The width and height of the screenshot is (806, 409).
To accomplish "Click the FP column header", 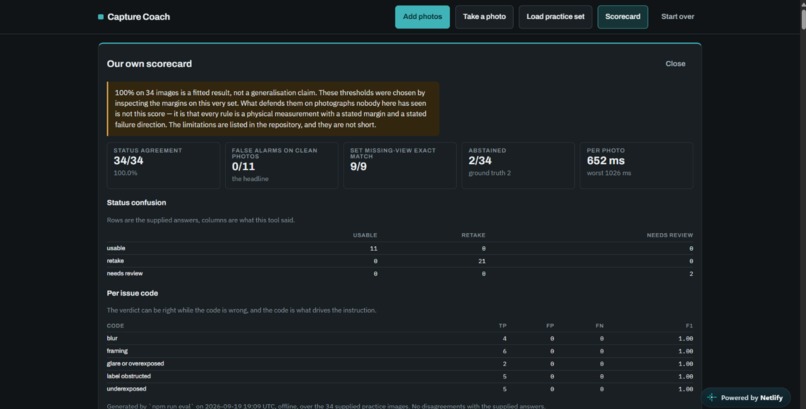I will pyautogui.click(x=550, y=326).
